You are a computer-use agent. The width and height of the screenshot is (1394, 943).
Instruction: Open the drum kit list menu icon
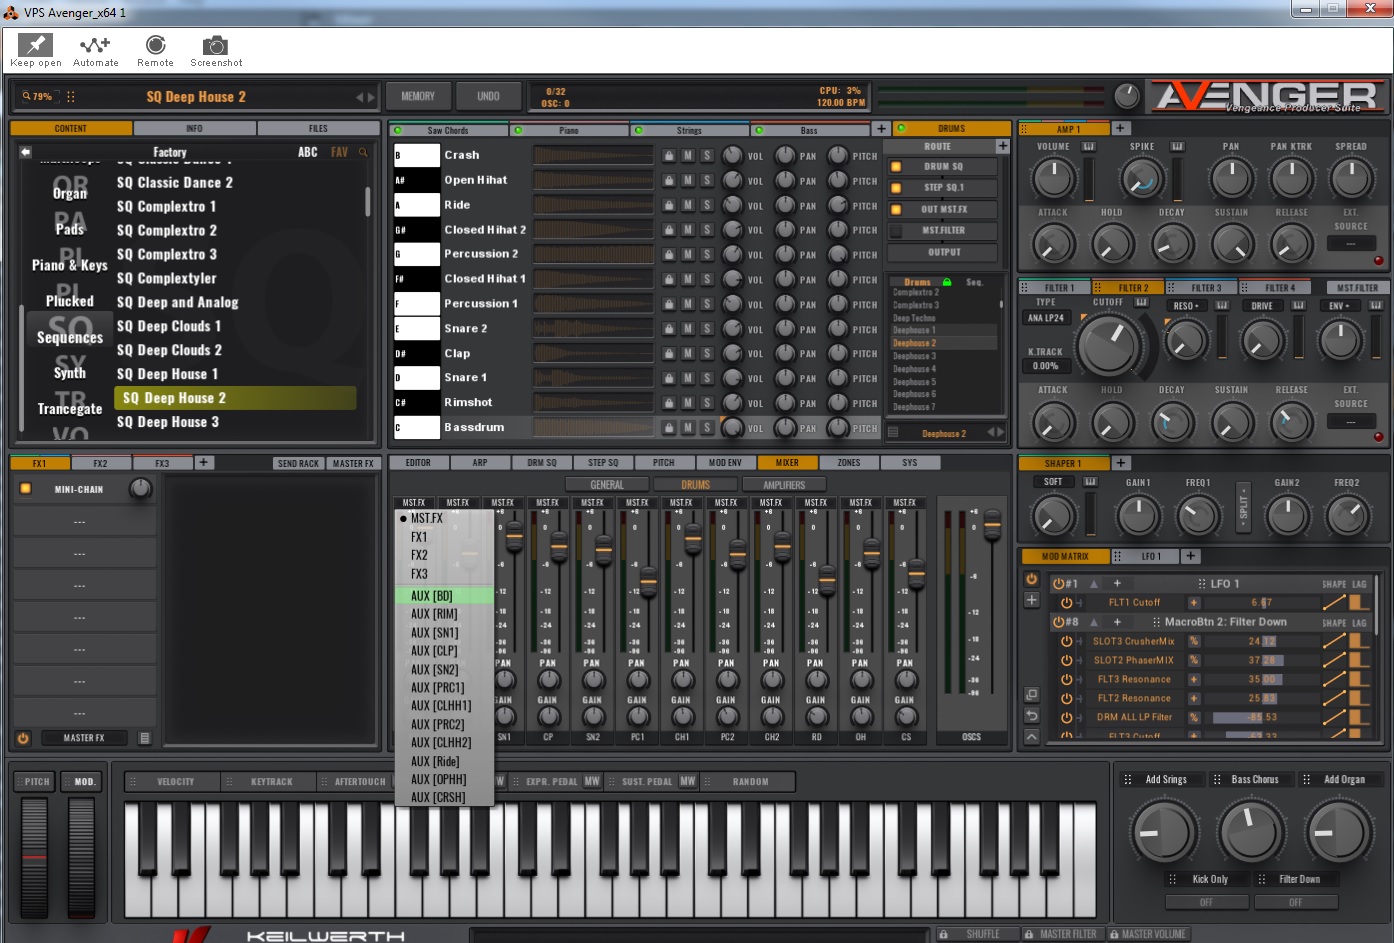[x=893, y=433]
